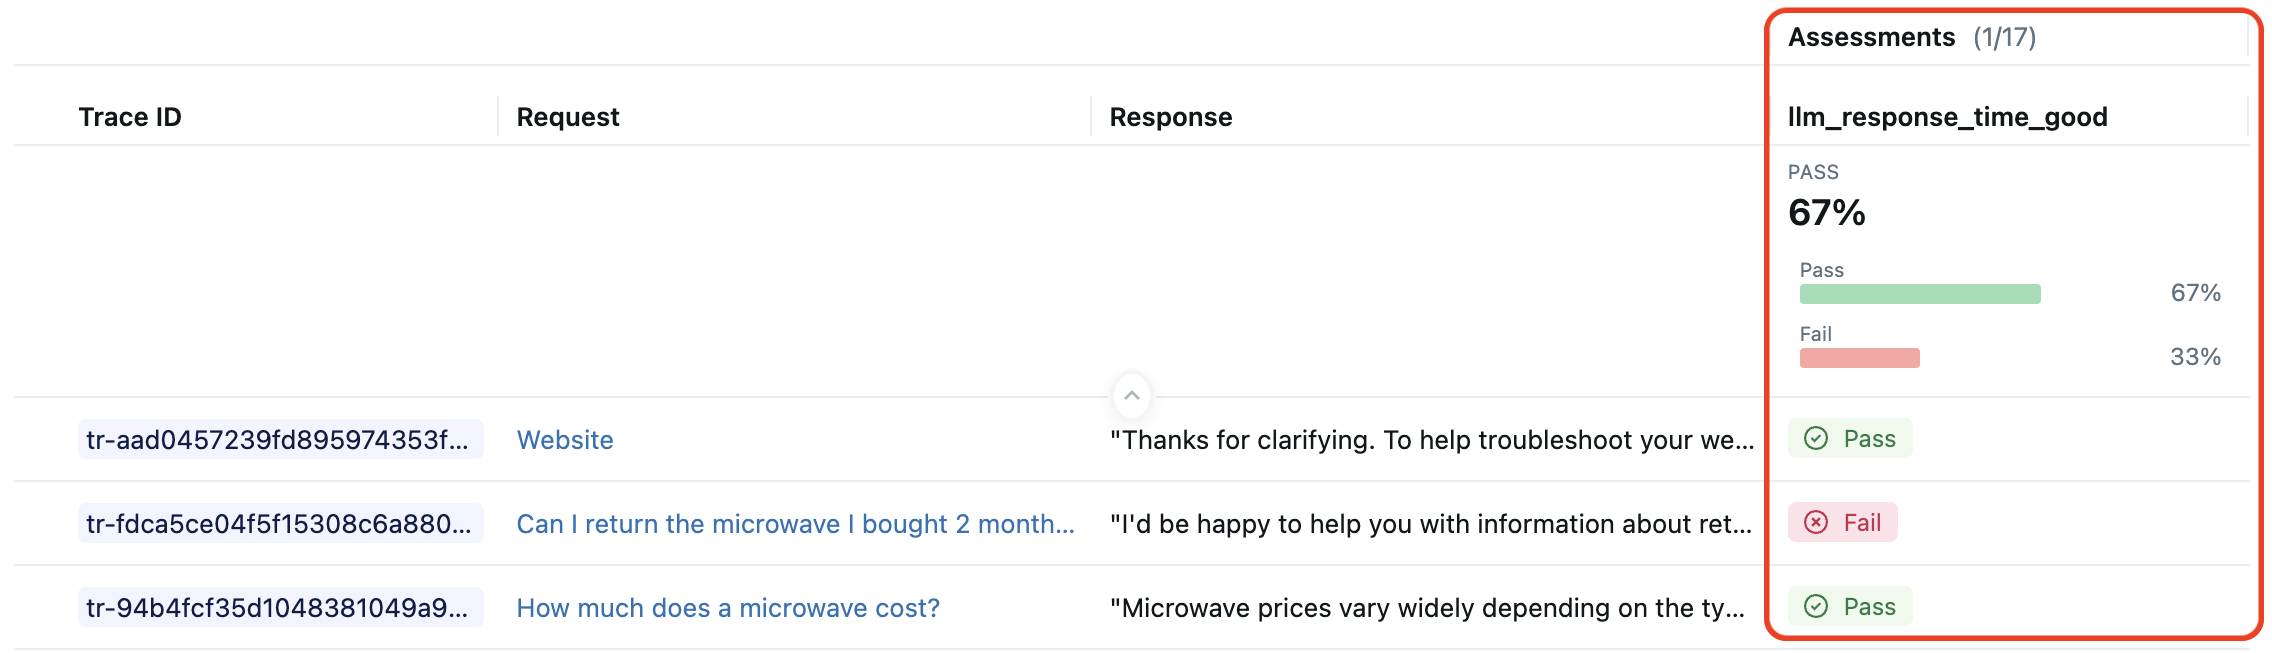Open 'How much does a microwave cost?' request
This screenshot has width=2272, height=653.
click(728, 608)
